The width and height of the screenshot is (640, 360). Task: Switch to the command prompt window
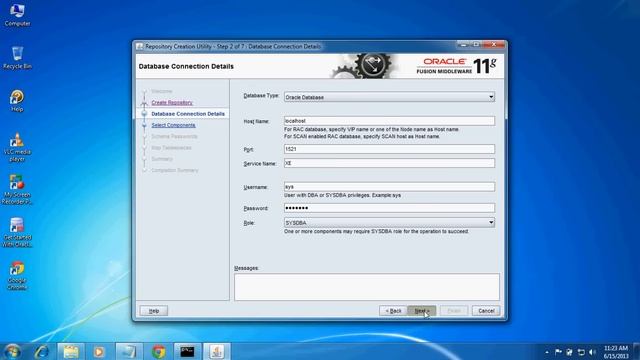[187, 351]
